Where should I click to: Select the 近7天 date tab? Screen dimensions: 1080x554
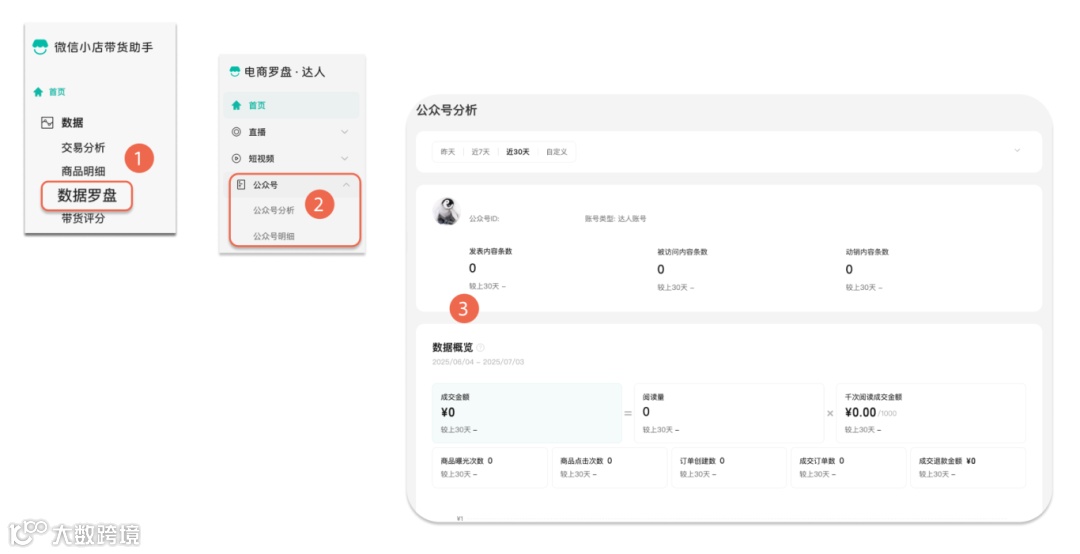tap(481, 152)
